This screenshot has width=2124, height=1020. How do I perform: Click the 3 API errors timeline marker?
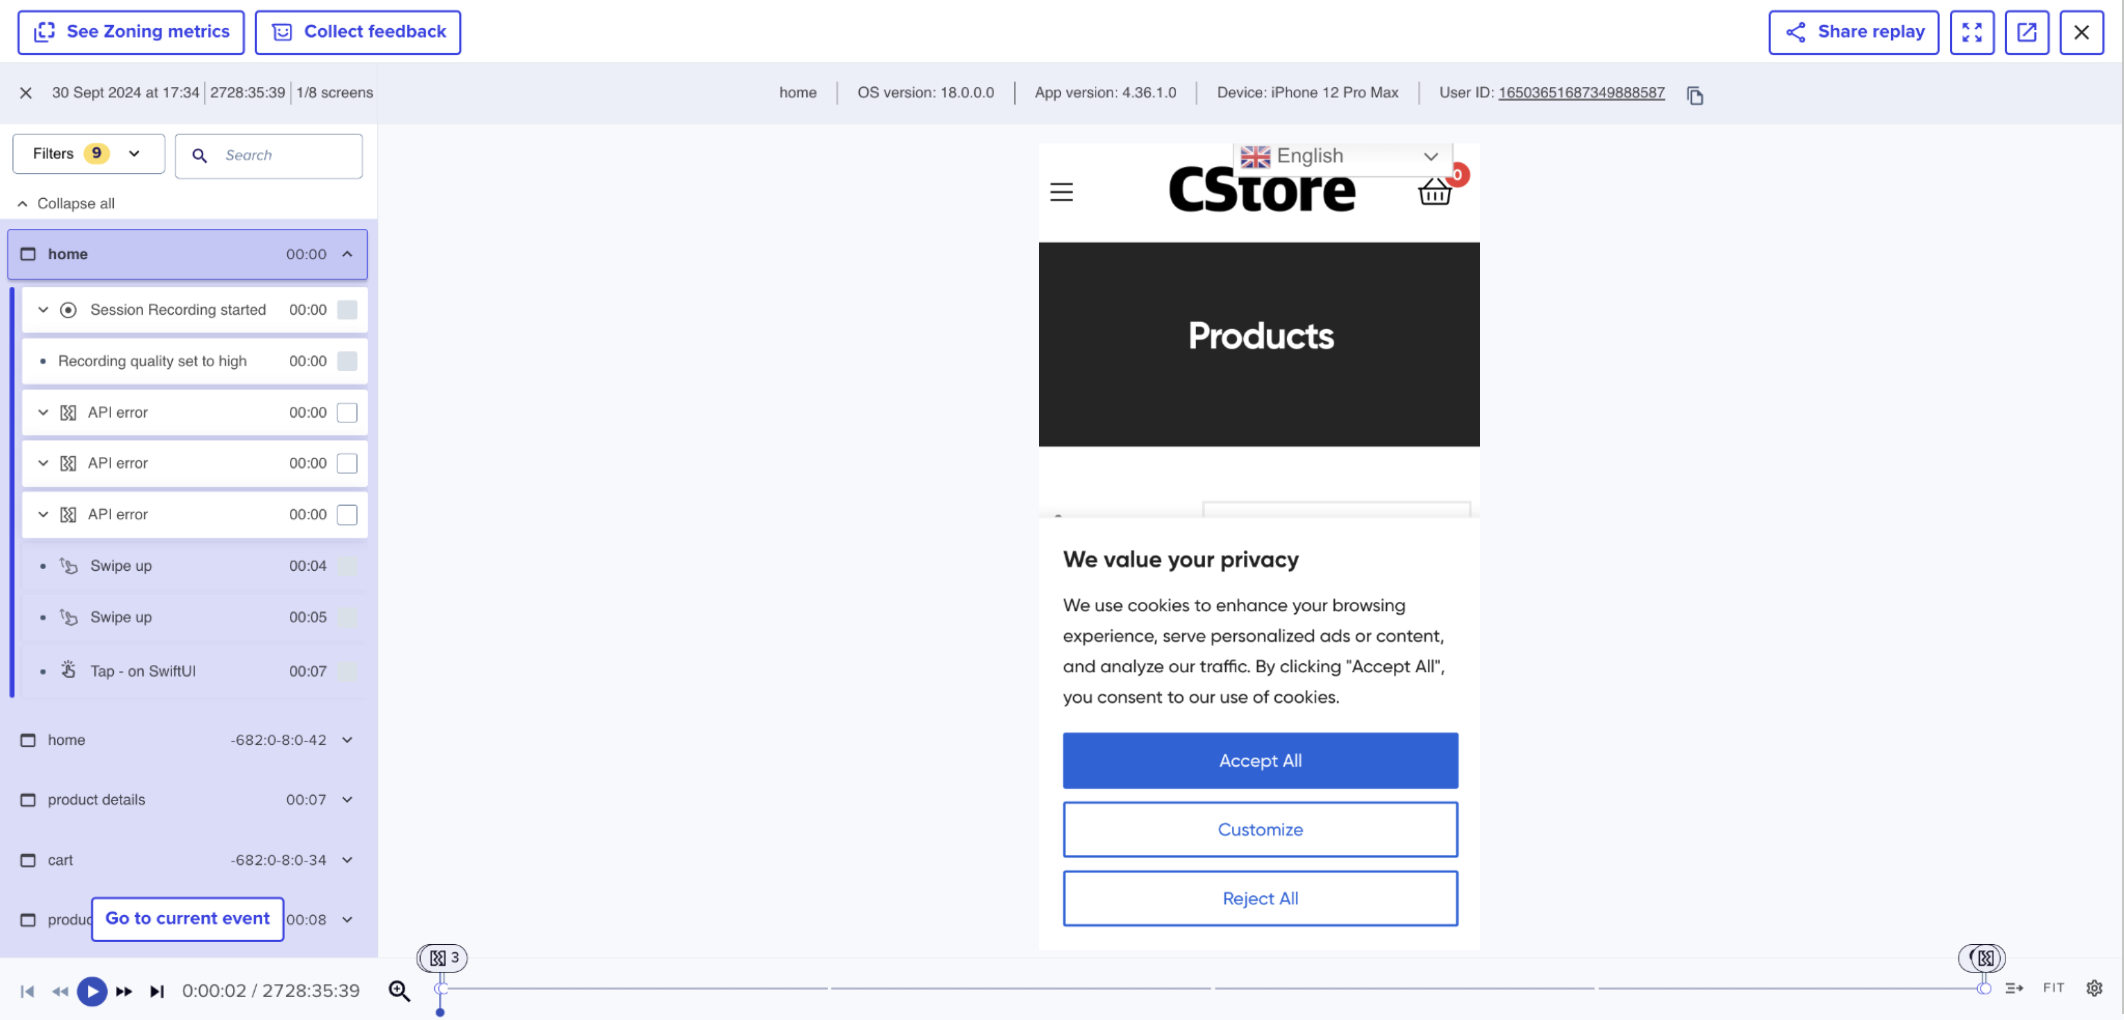click(x=443, y=958)
